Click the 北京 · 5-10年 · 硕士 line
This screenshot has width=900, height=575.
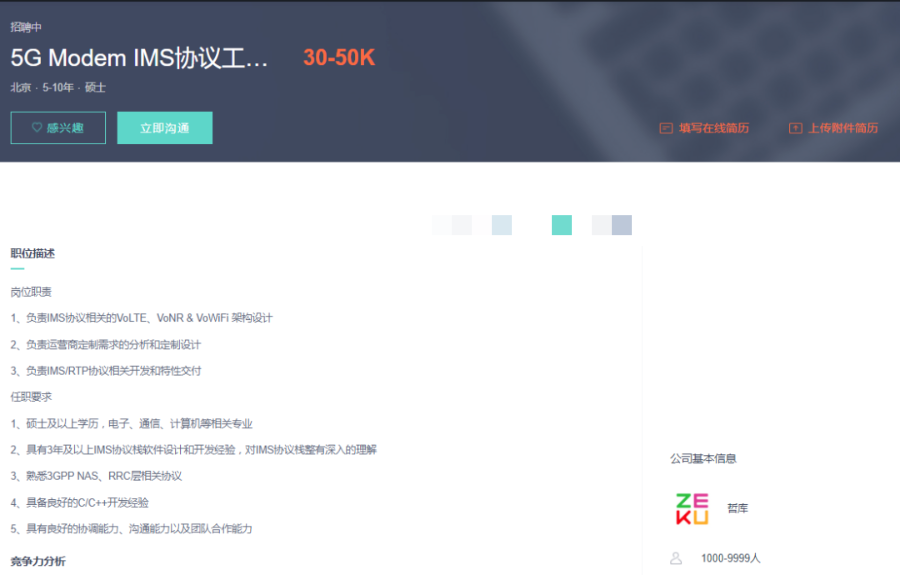58,87
